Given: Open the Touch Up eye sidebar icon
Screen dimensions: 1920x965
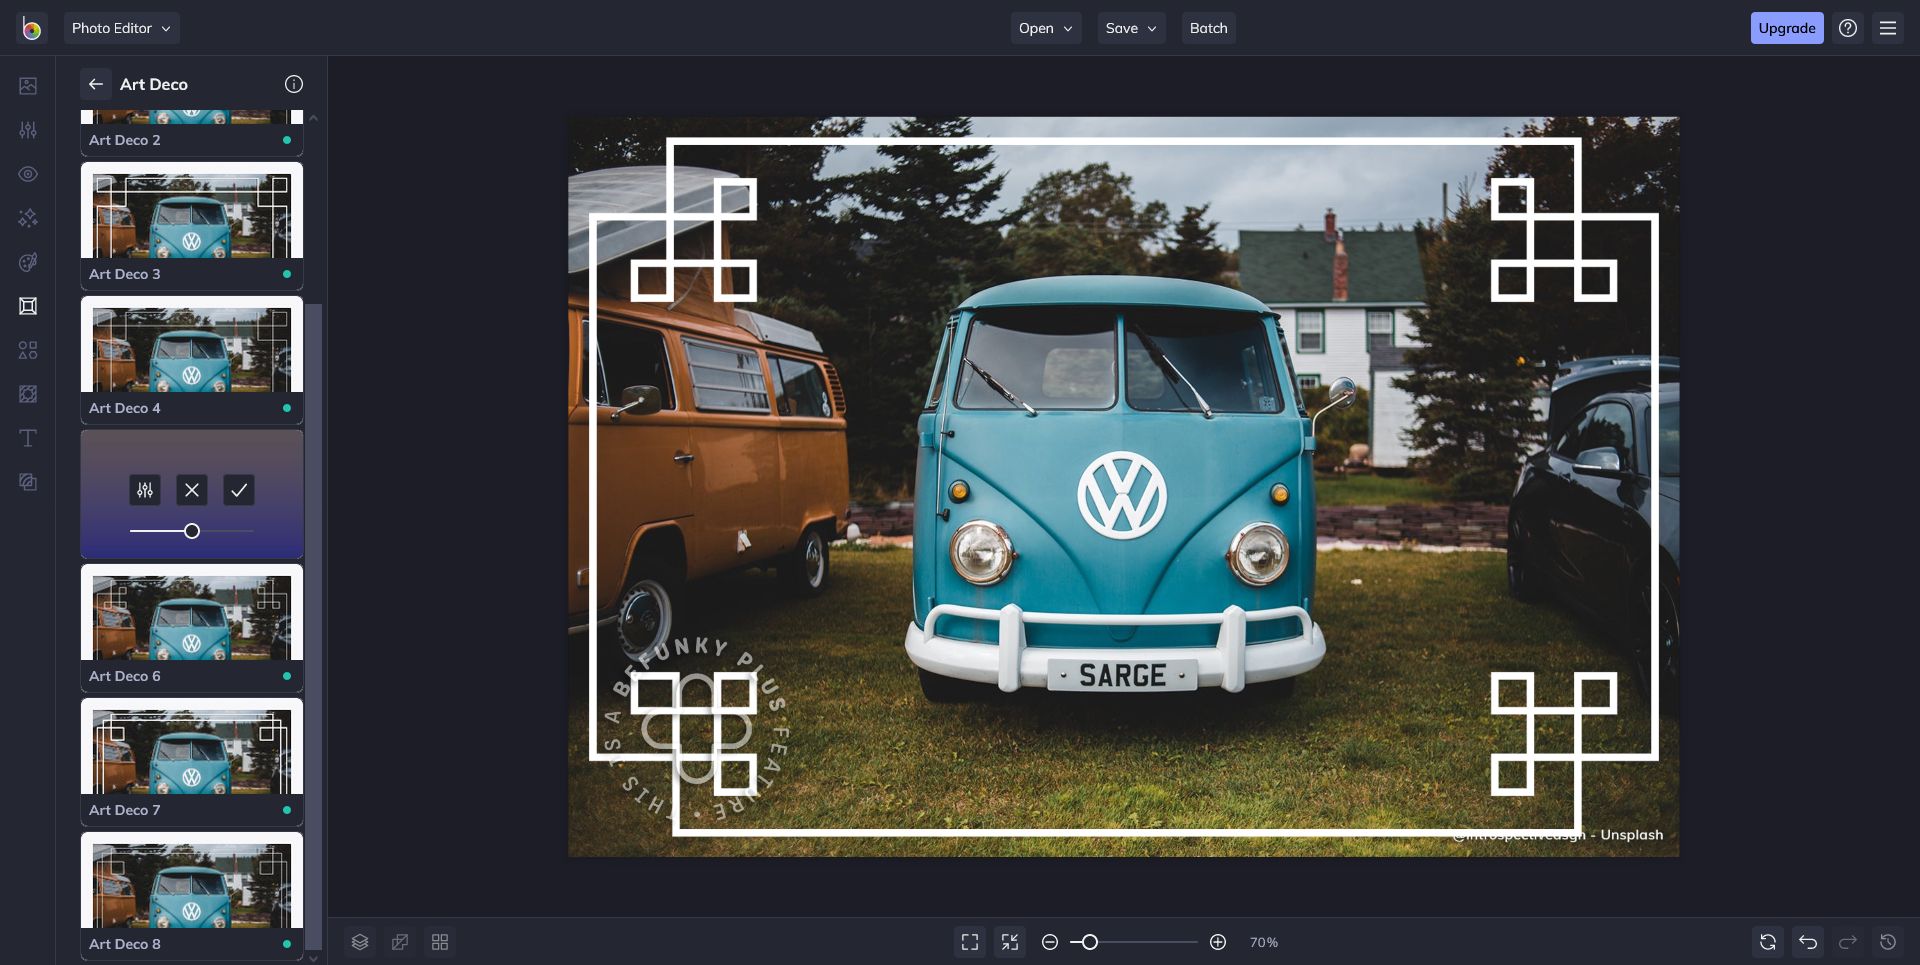Looking at the screenshot, I should click(28, 174).
